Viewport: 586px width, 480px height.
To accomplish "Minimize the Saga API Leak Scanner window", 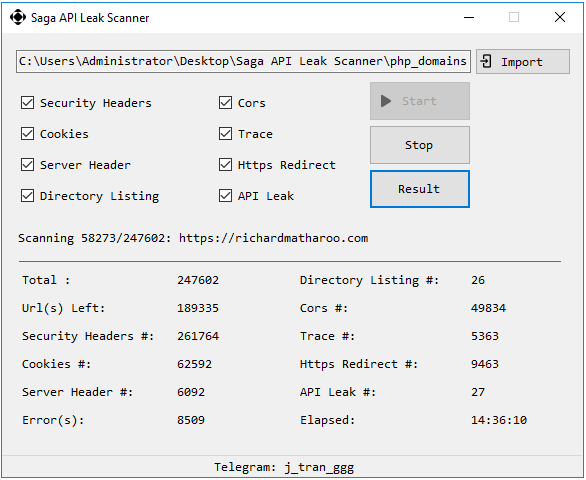I will coord(469,17).
